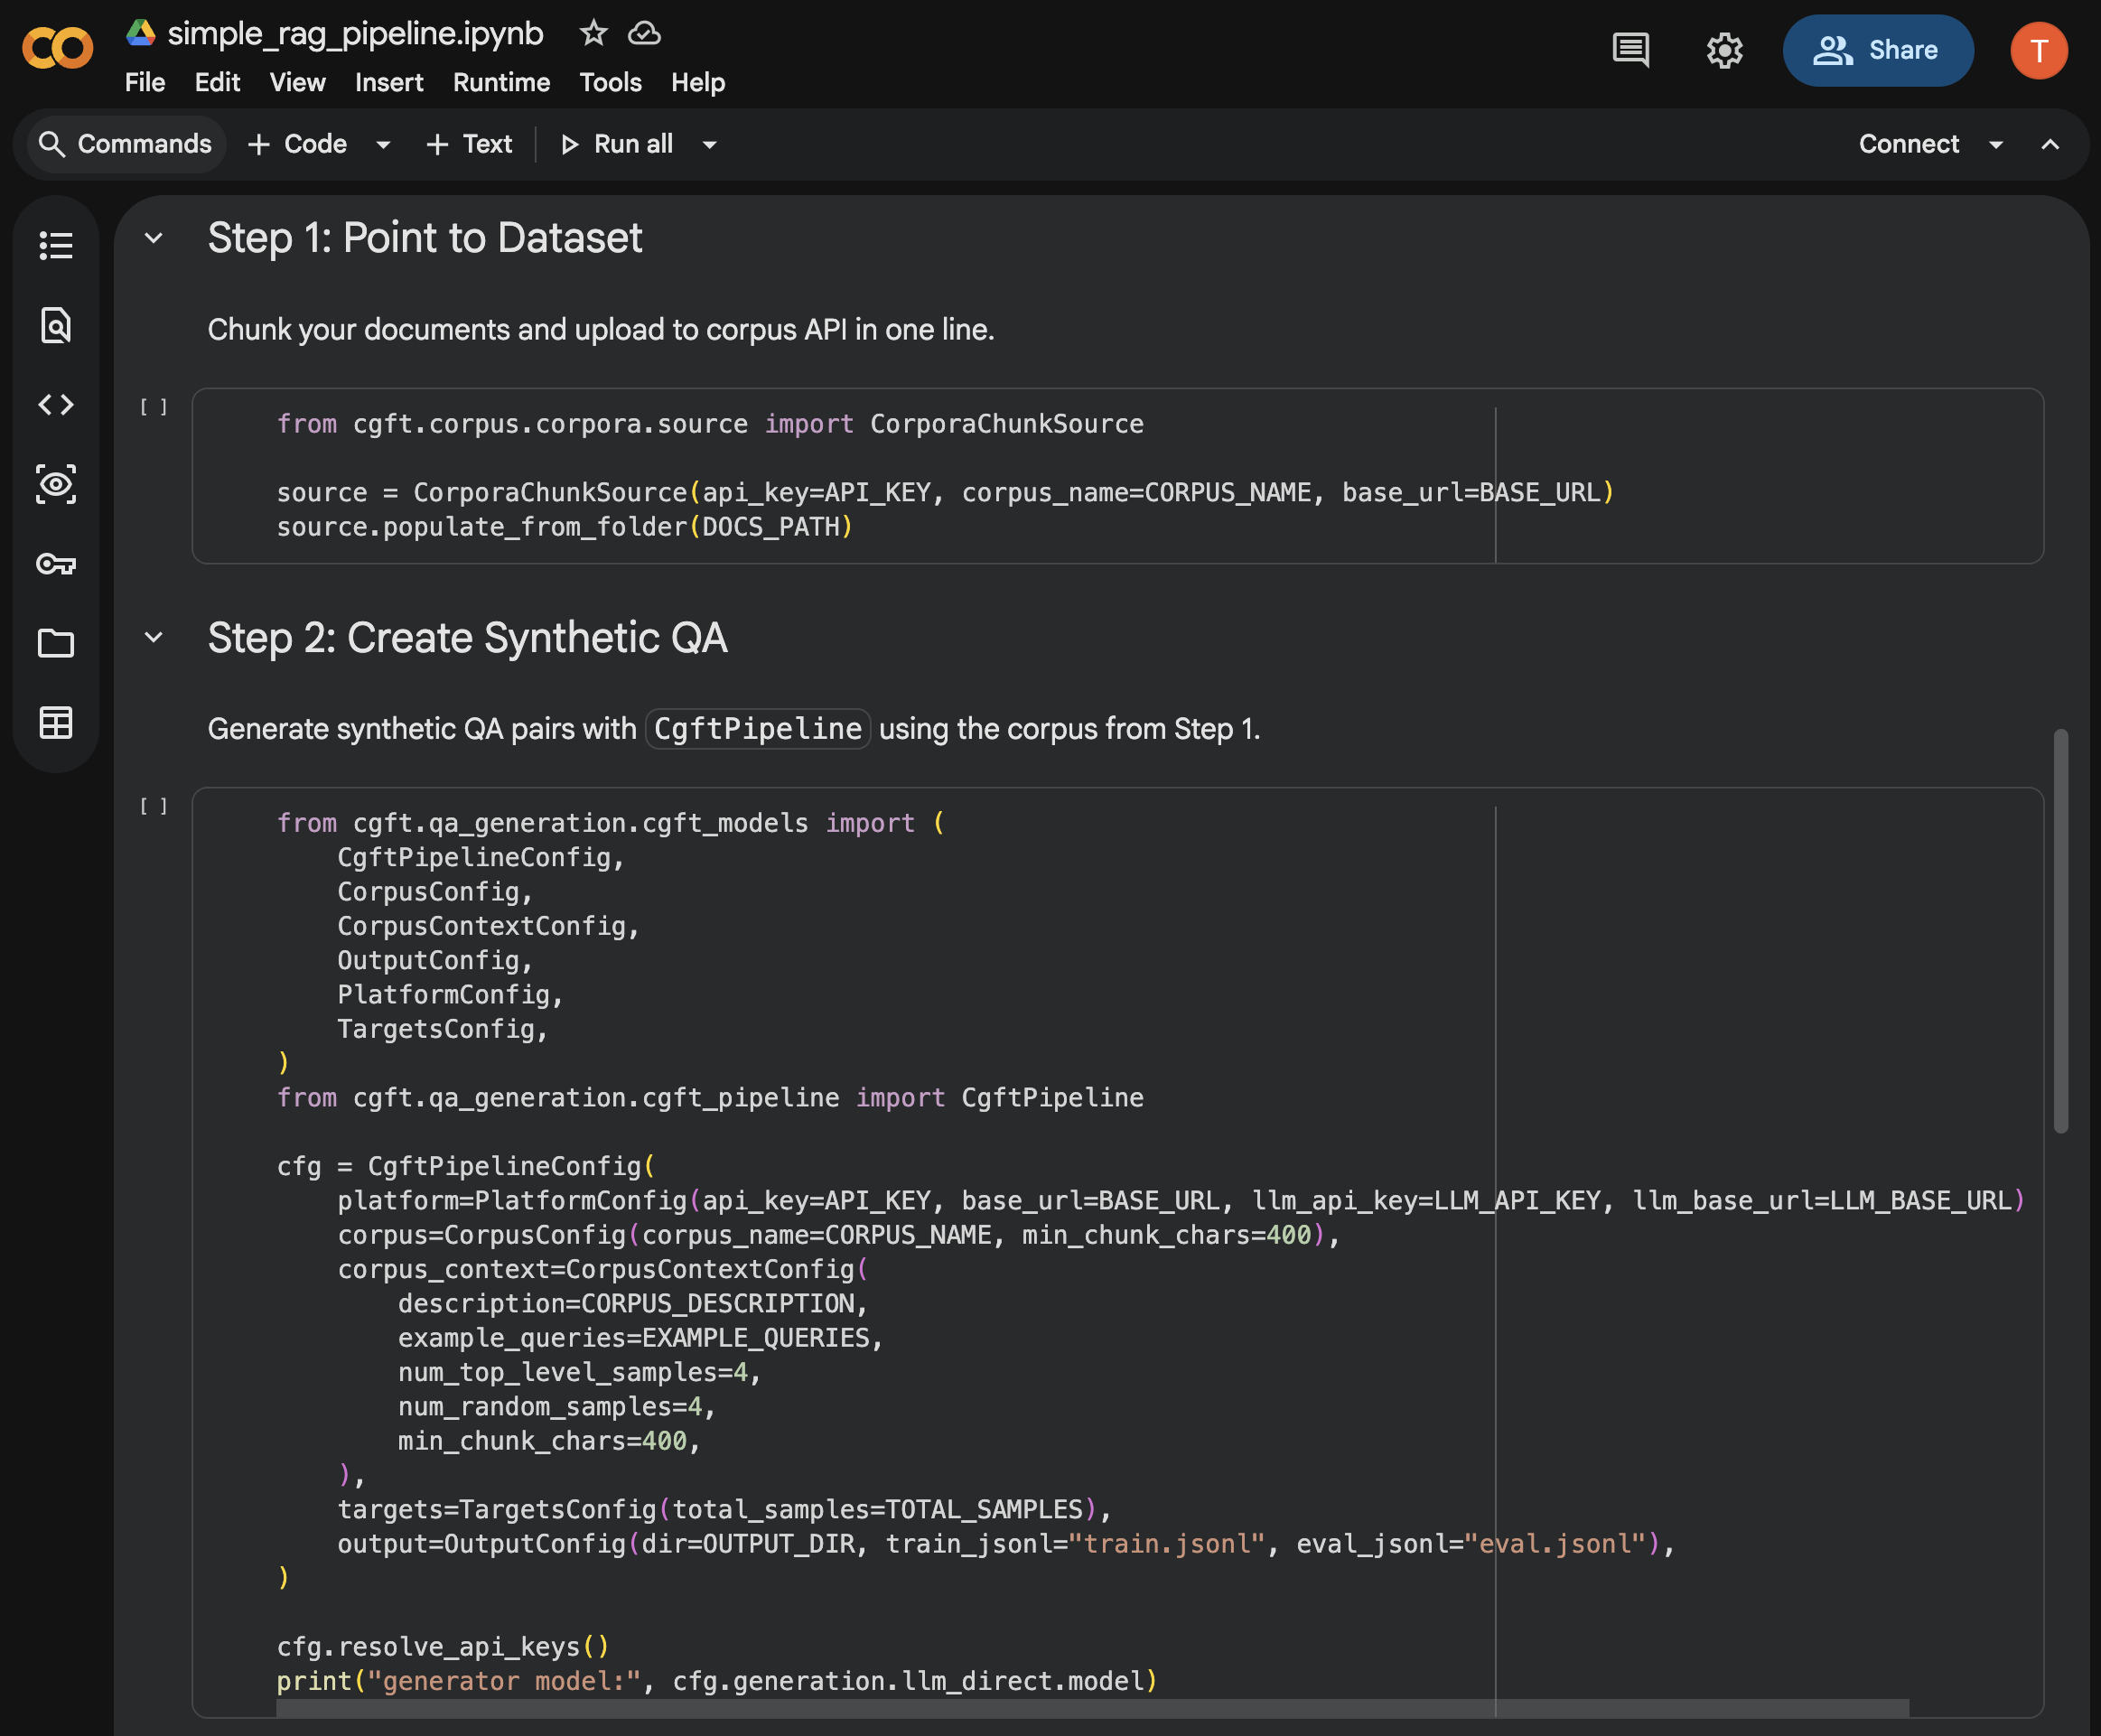The width and height of the screenshot is (2101, 1736).
Task: Open the Colab home logo
Action: click(58, 48)
